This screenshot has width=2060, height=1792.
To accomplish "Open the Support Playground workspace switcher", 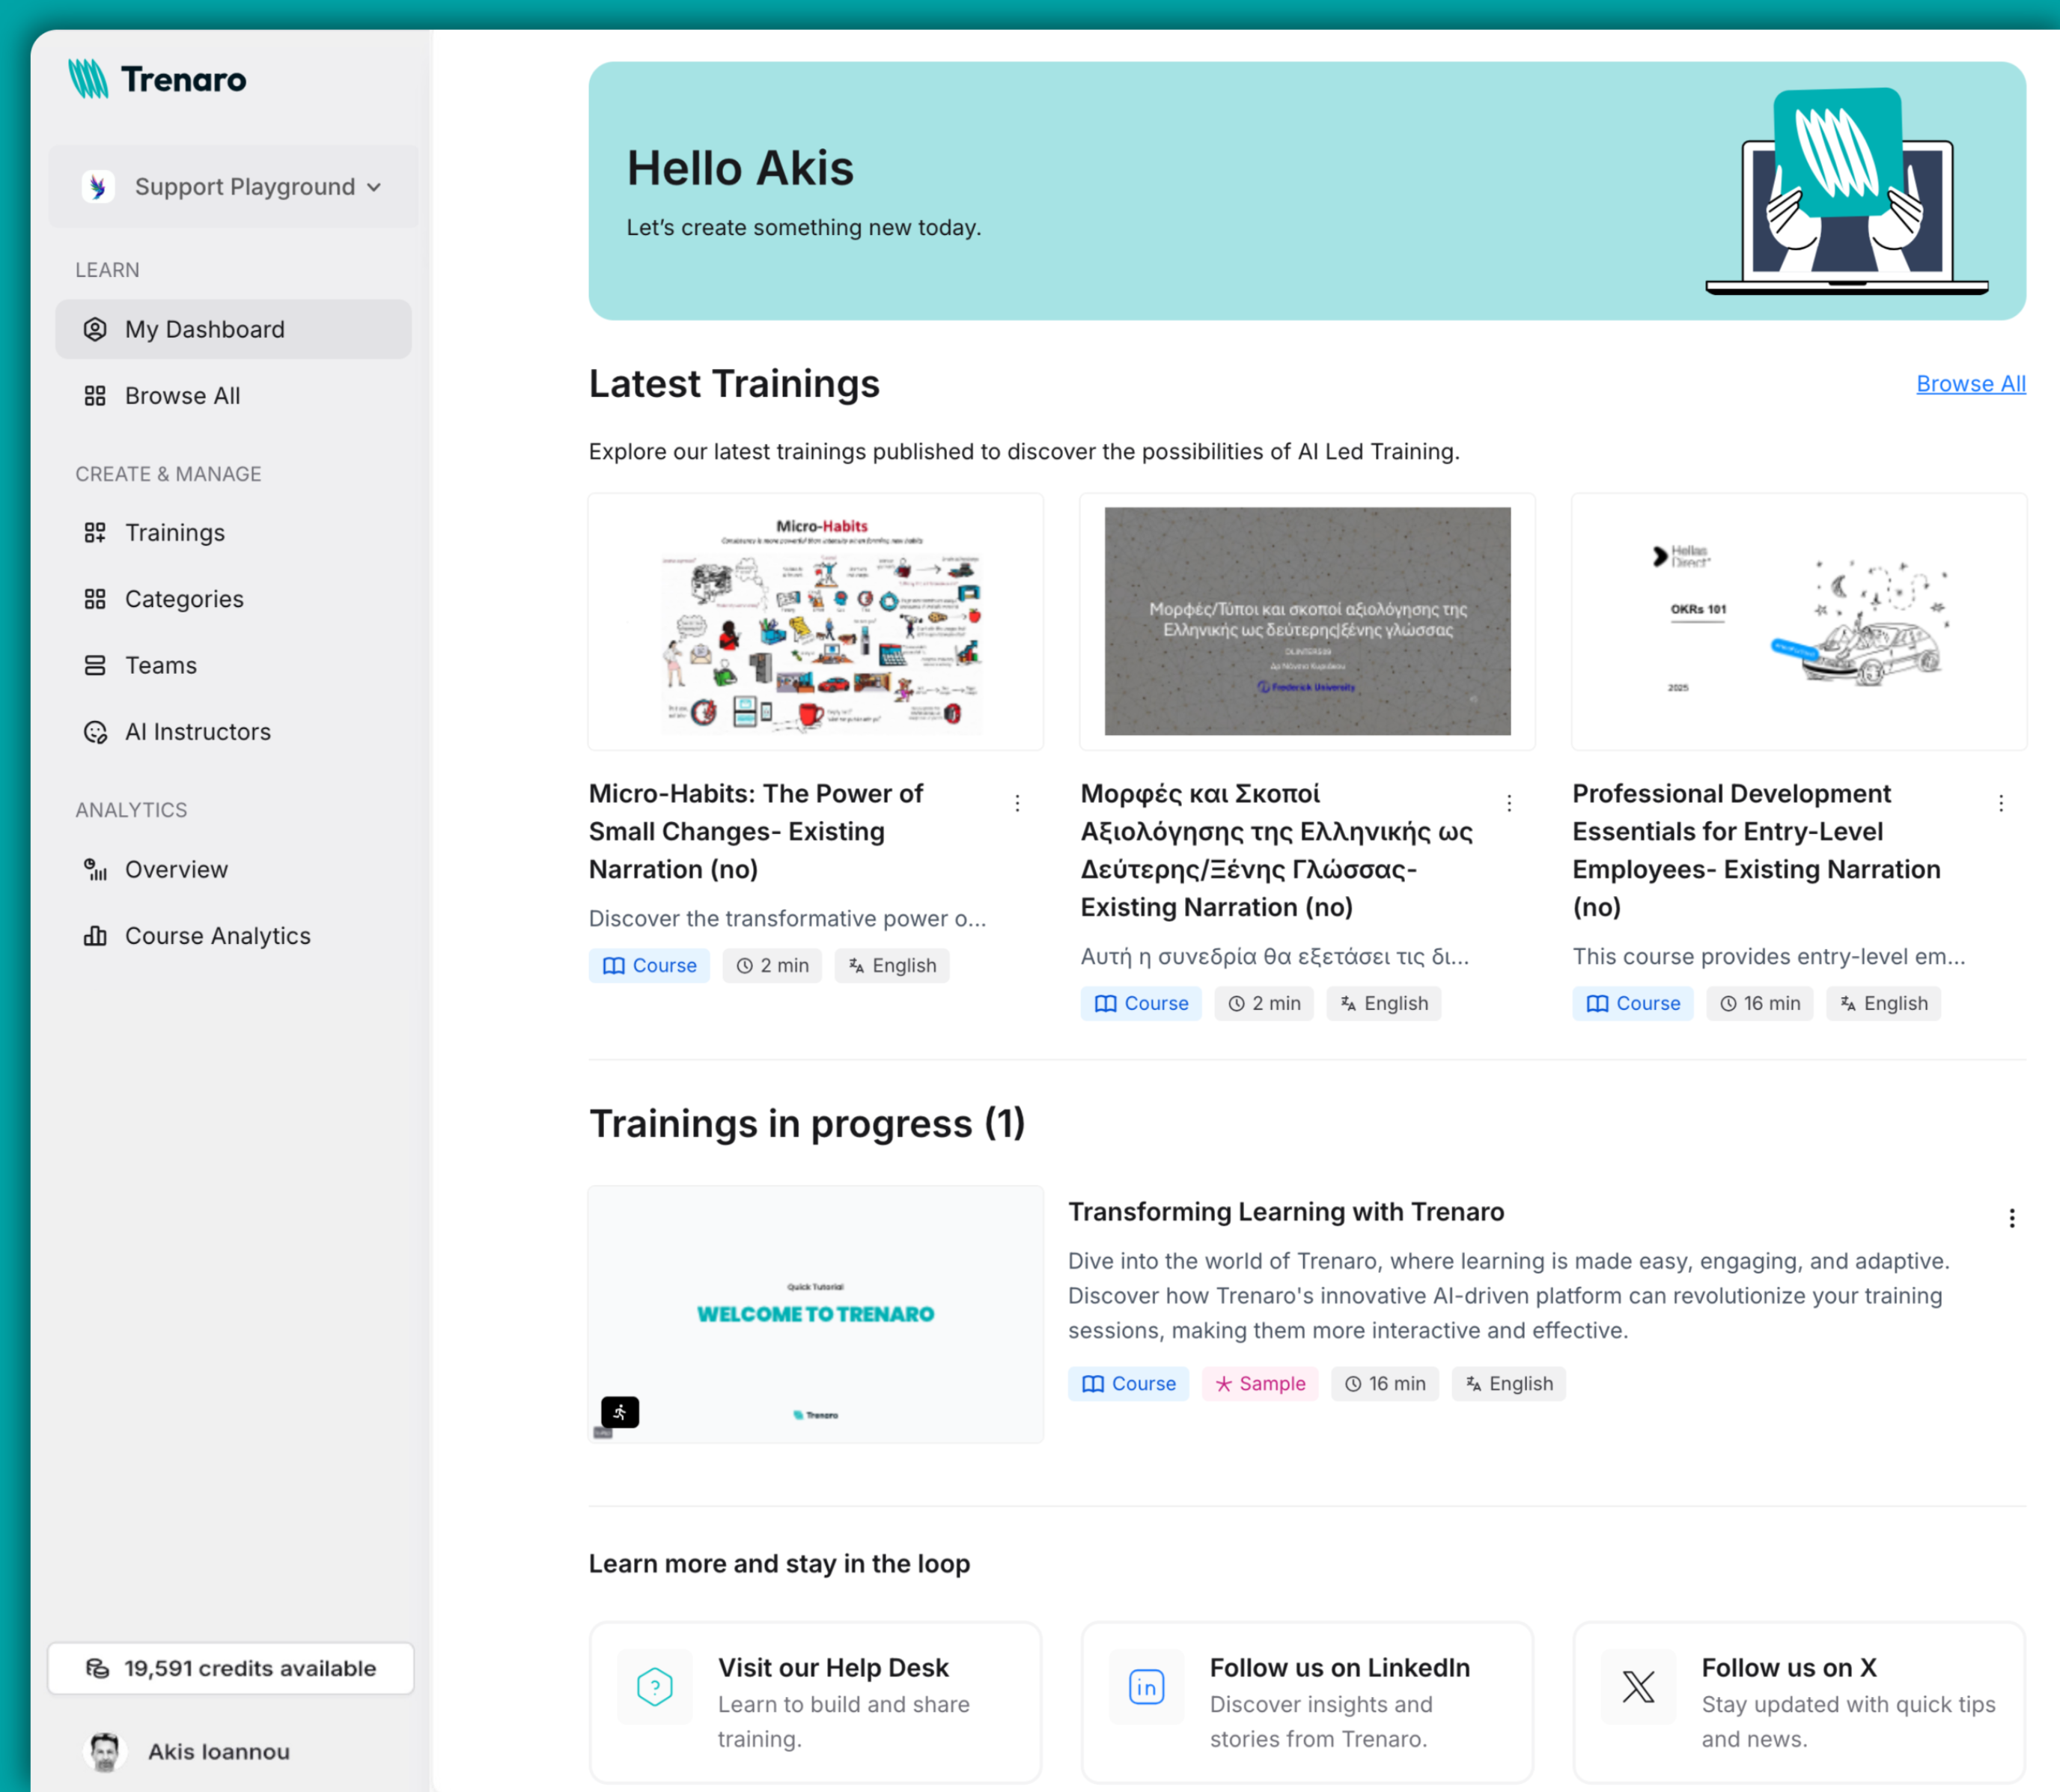I will click(x=233, y=186).
